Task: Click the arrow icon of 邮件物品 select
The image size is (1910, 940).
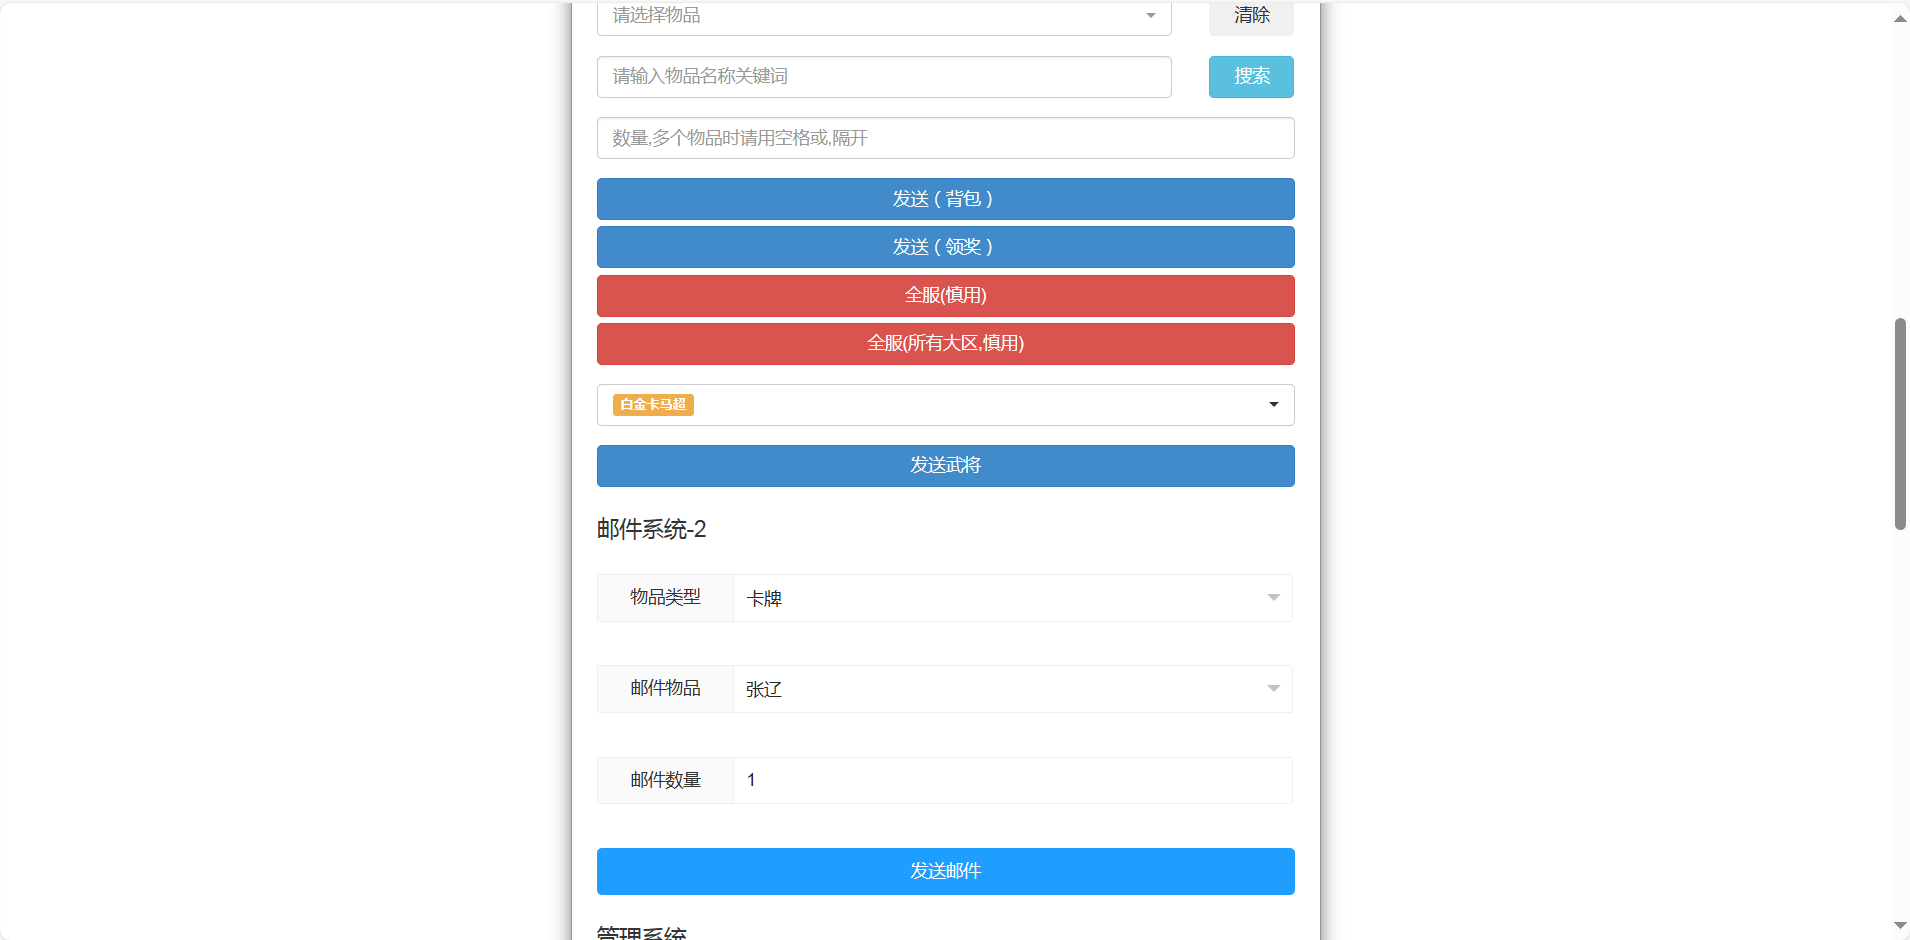Action: (x=1273, y=689)
